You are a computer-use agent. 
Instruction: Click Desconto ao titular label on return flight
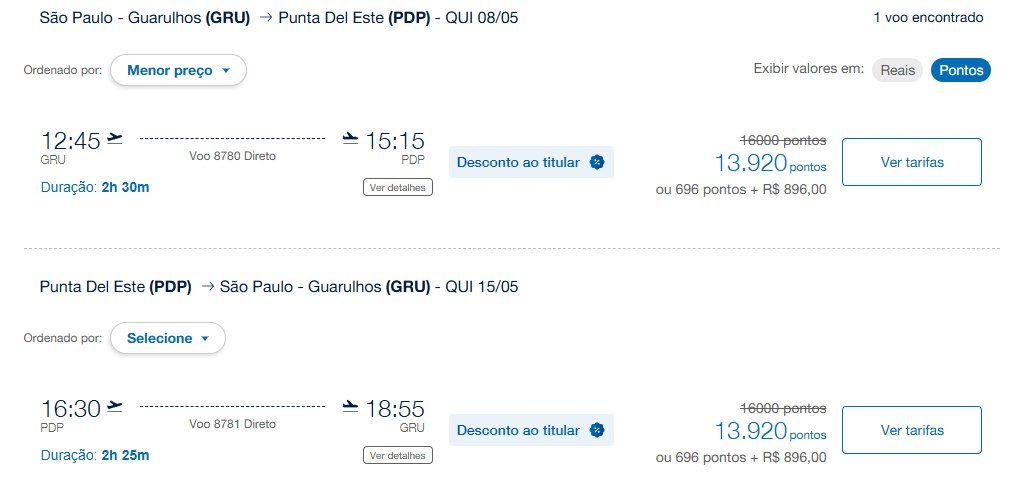518,430
